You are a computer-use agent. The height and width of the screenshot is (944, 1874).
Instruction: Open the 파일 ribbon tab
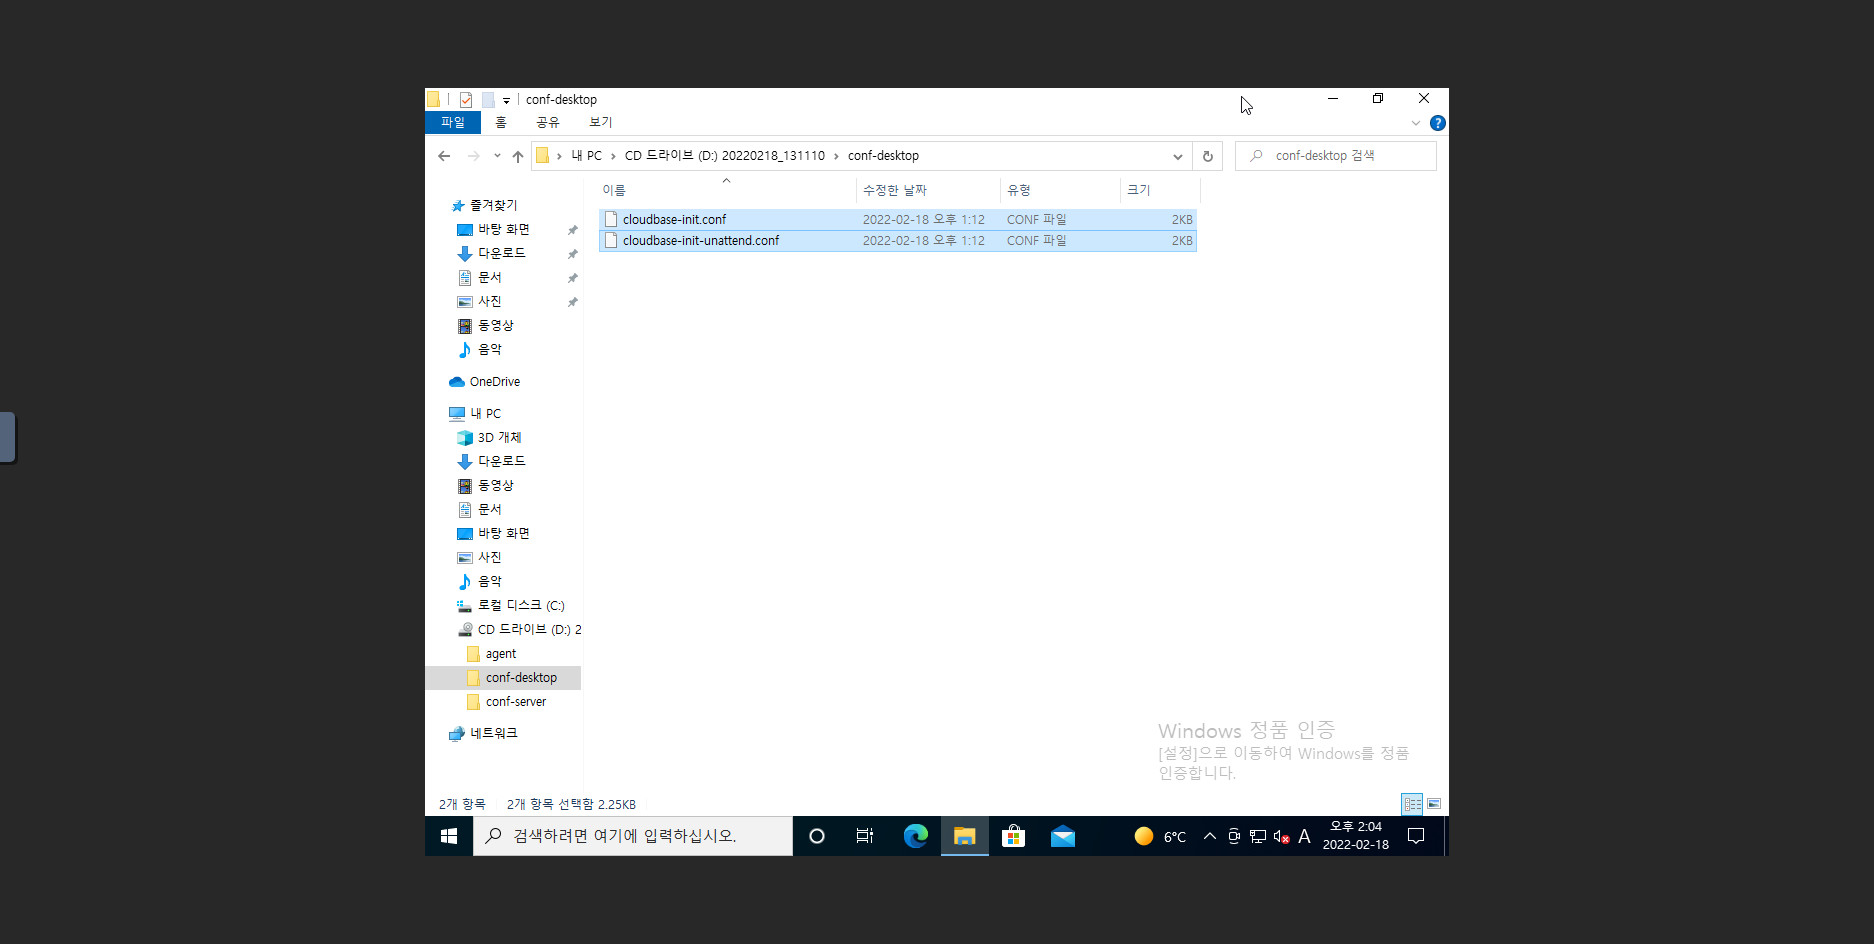tap(453, 122)
